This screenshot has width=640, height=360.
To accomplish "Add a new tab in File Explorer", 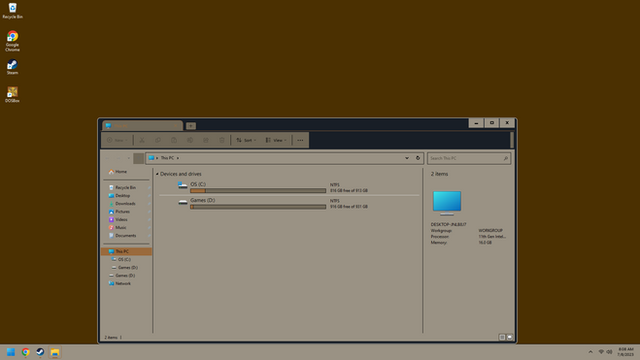I will (x=191, y=126).
